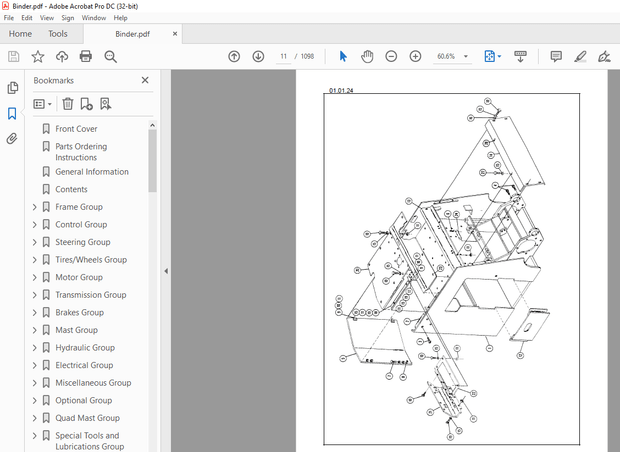Expand the Mast Group bookmark
The width and height of the screenshot is (620, 452).
click(35, 330)
